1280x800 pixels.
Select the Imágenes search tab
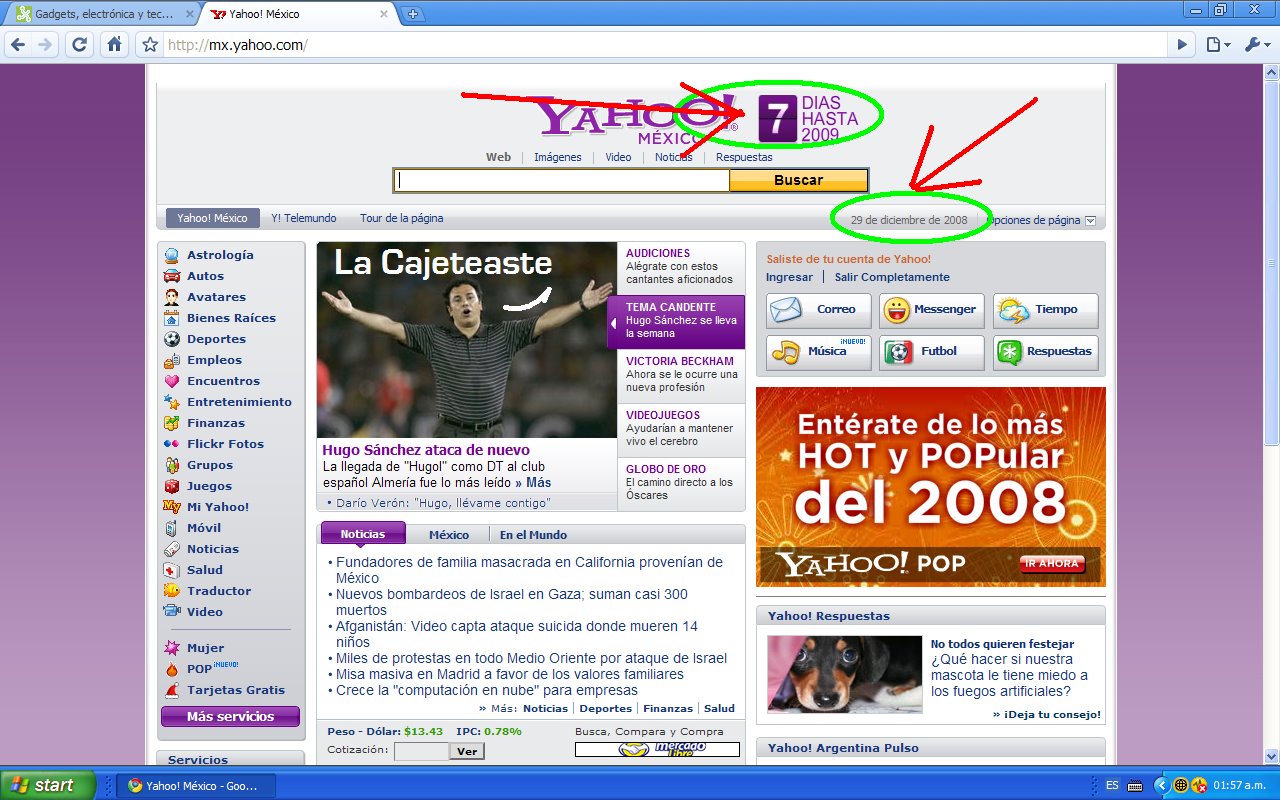click(557, 157)
